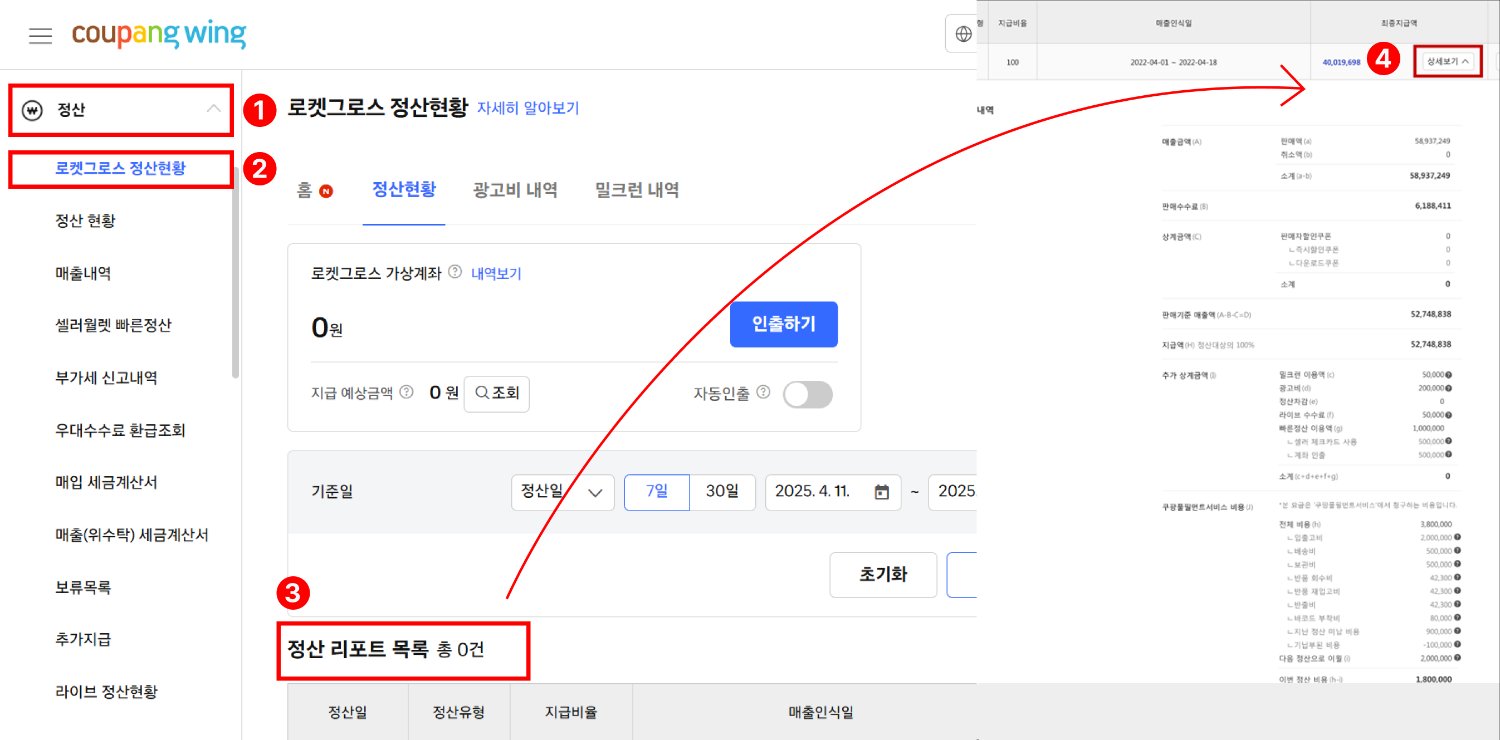Switch to the 밀크런 내역 tab

click(637, 190)
